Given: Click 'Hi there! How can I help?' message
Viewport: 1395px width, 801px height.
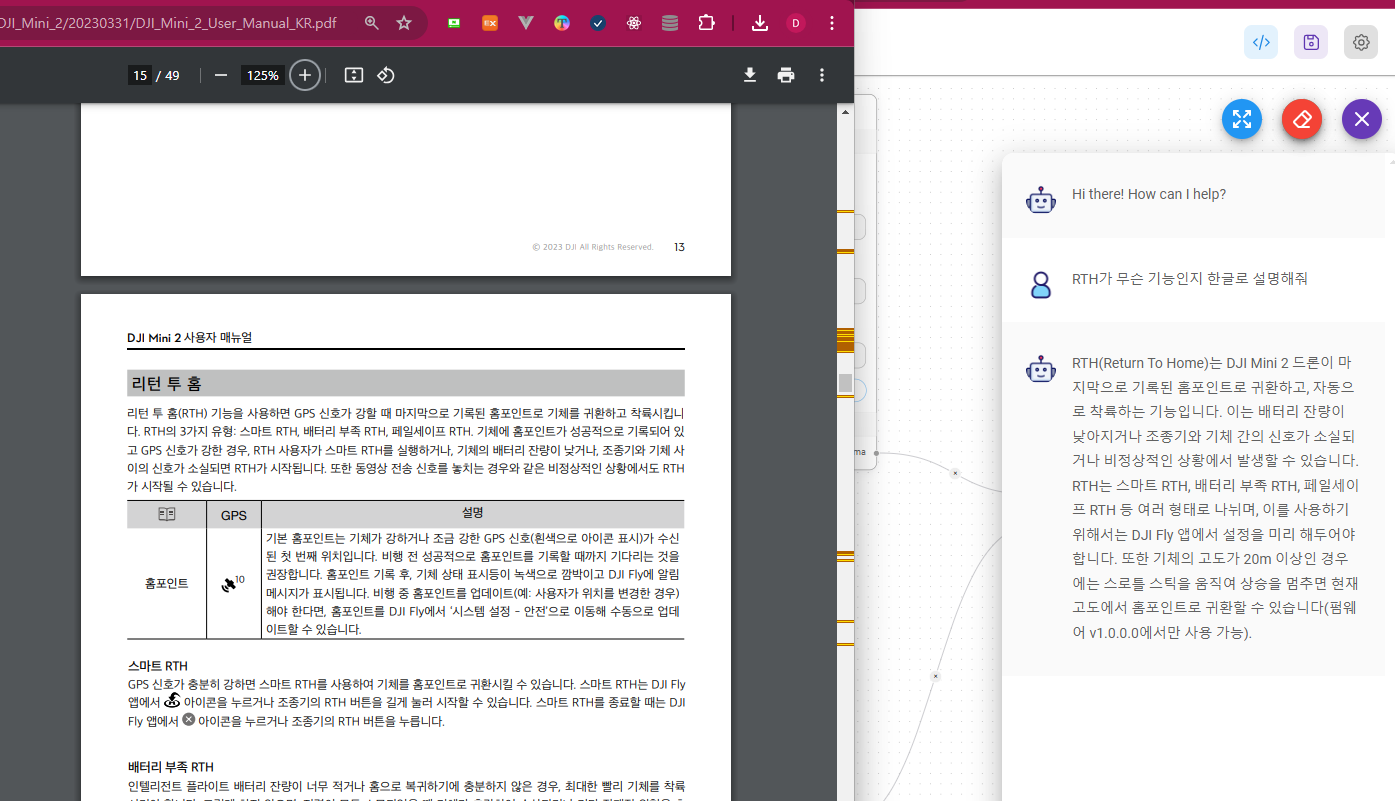Looking at the screenshot, I should coord(1149,194).
